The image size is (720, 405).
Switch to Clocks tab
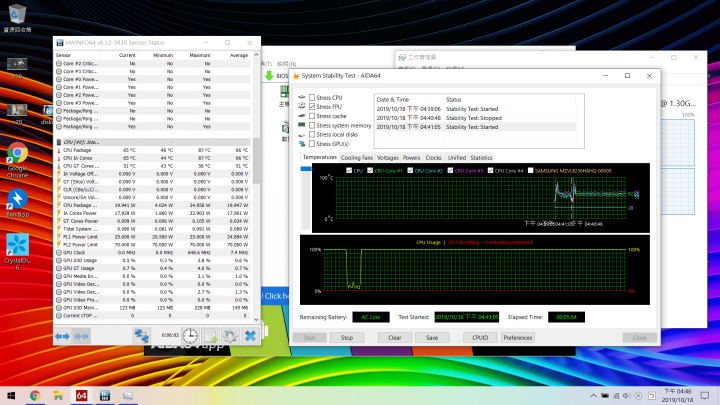point(433,158)
